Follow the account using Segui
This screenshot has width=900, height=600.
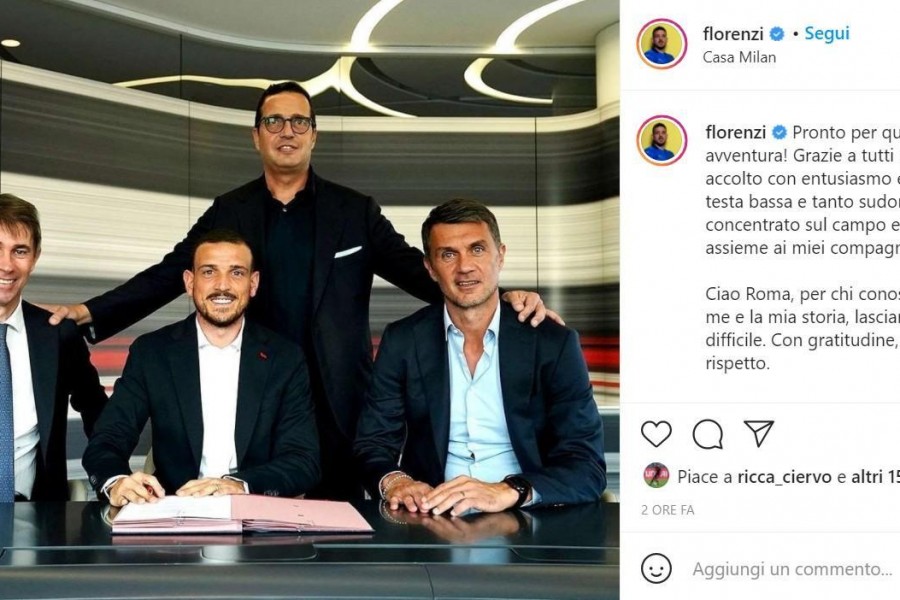click(827, 33)
